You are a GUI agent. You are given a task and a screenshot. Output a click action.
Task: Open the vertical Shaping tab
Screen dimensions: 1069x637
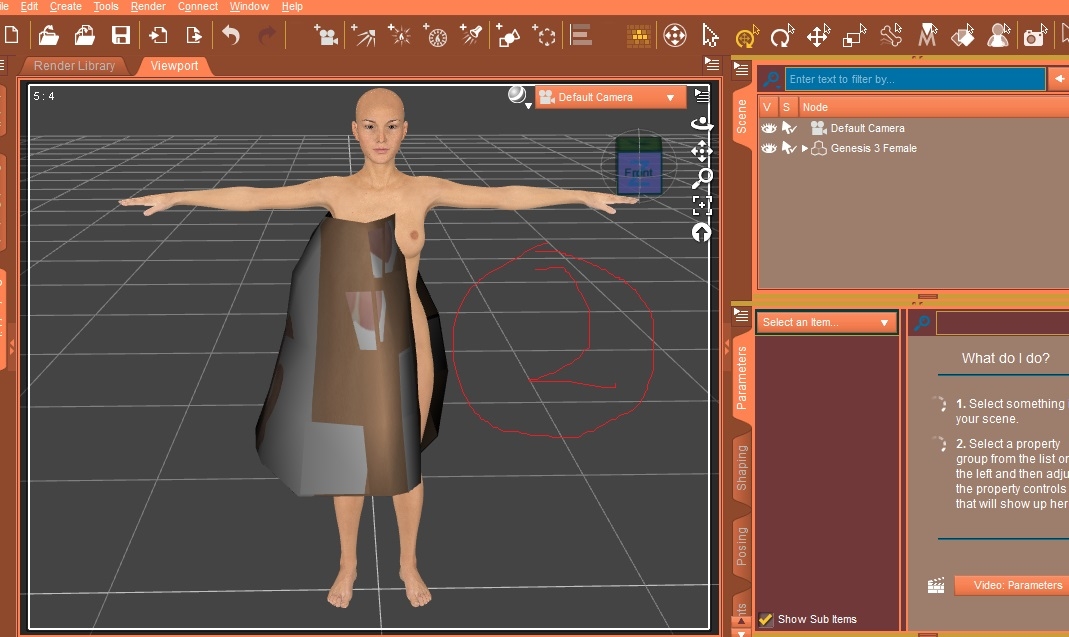tap(741, 467)
